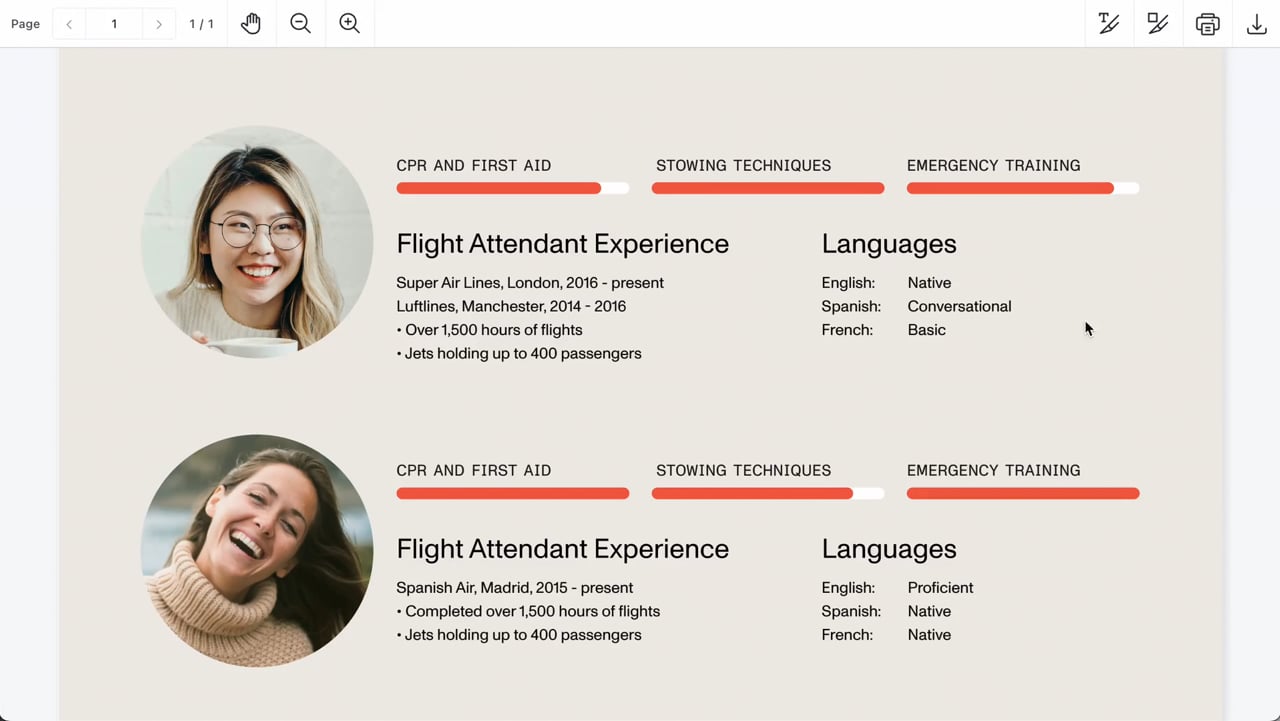Go to the next page
The height and width of the screenshot is (721, 1280).
tap(158, 24)
